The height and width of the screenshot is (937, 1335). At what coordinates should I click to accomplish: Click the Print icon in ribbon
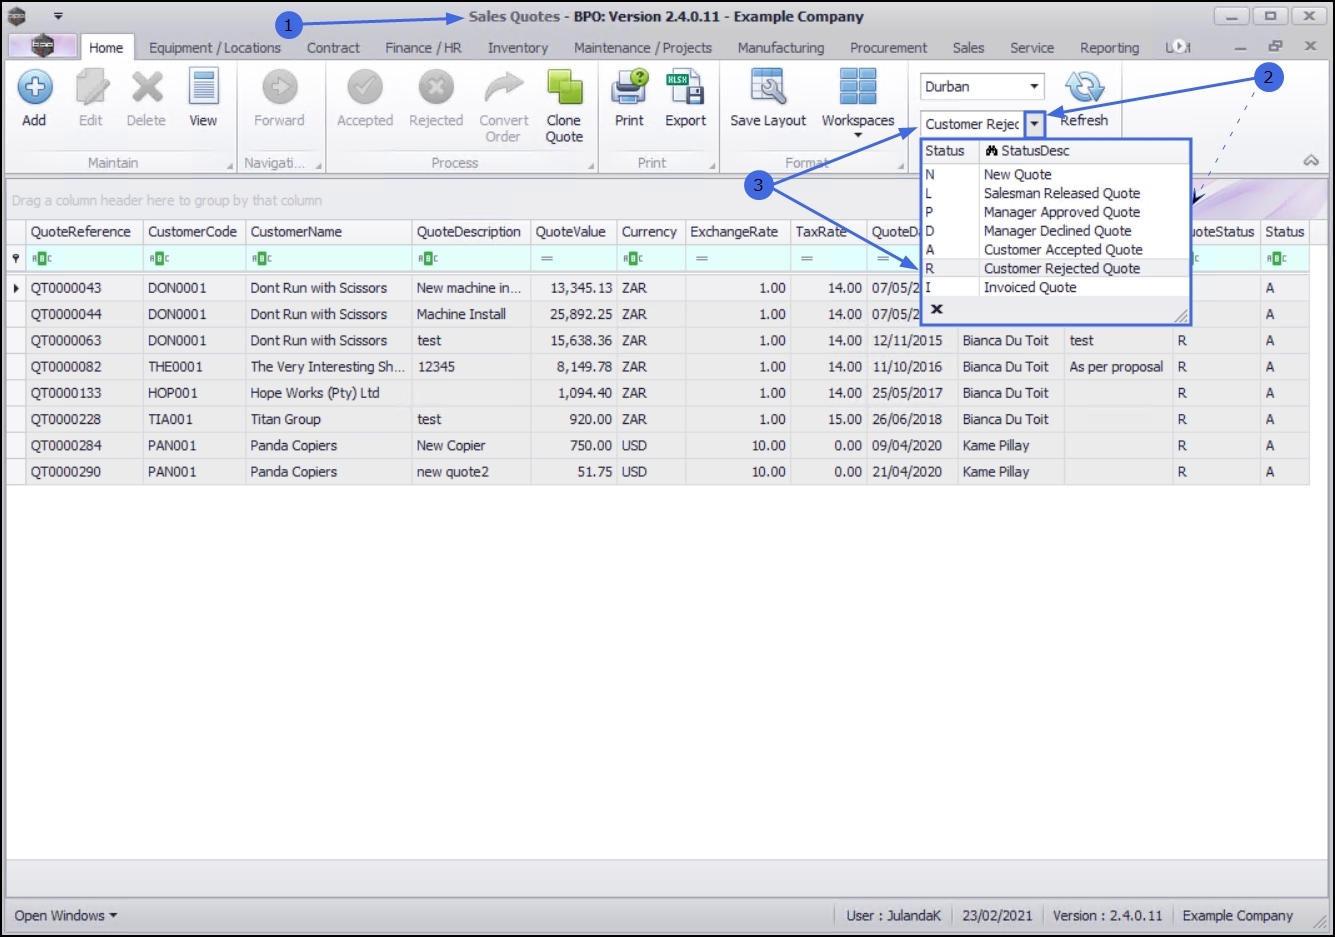click(x=629, y=88)
